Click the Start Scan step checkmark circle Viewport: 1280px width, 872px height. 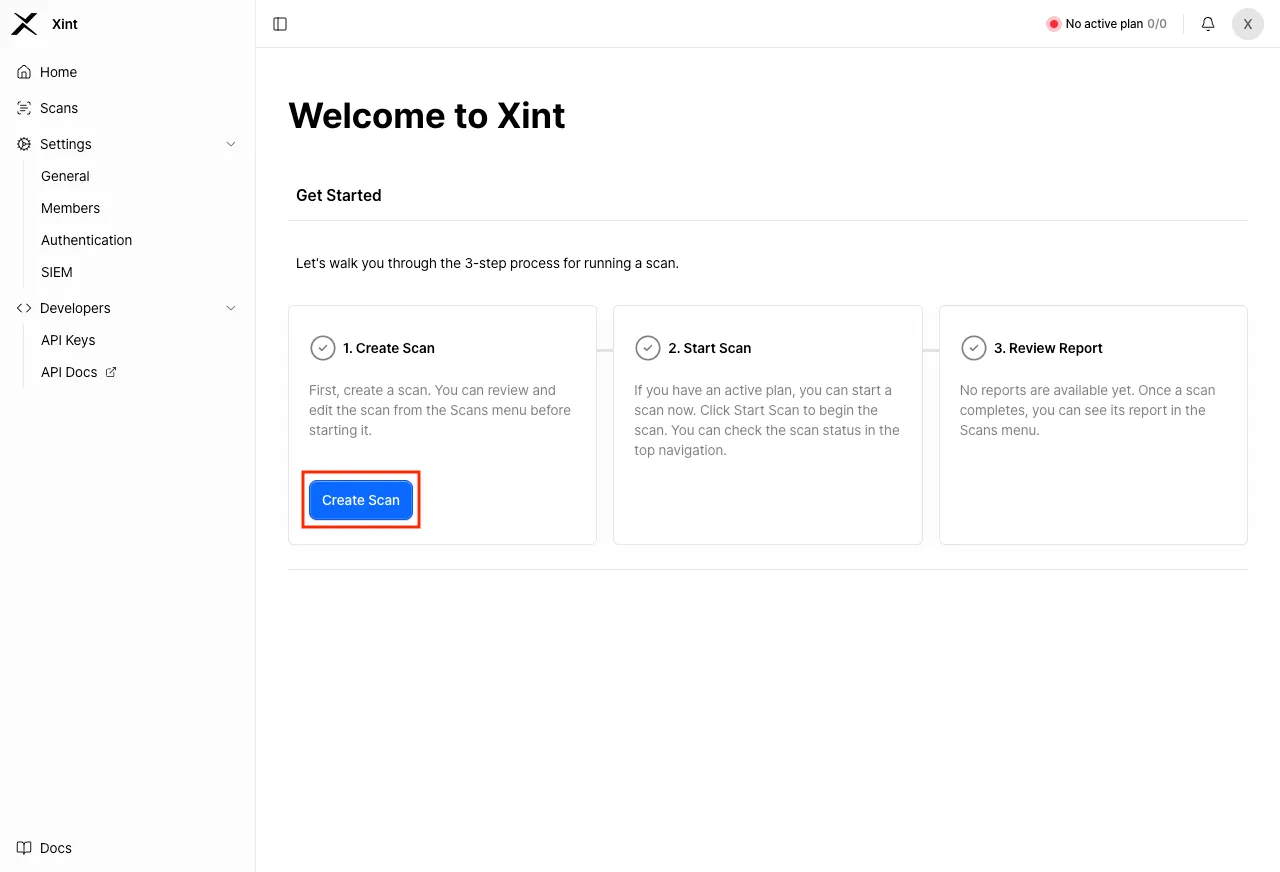coord(648,347)
